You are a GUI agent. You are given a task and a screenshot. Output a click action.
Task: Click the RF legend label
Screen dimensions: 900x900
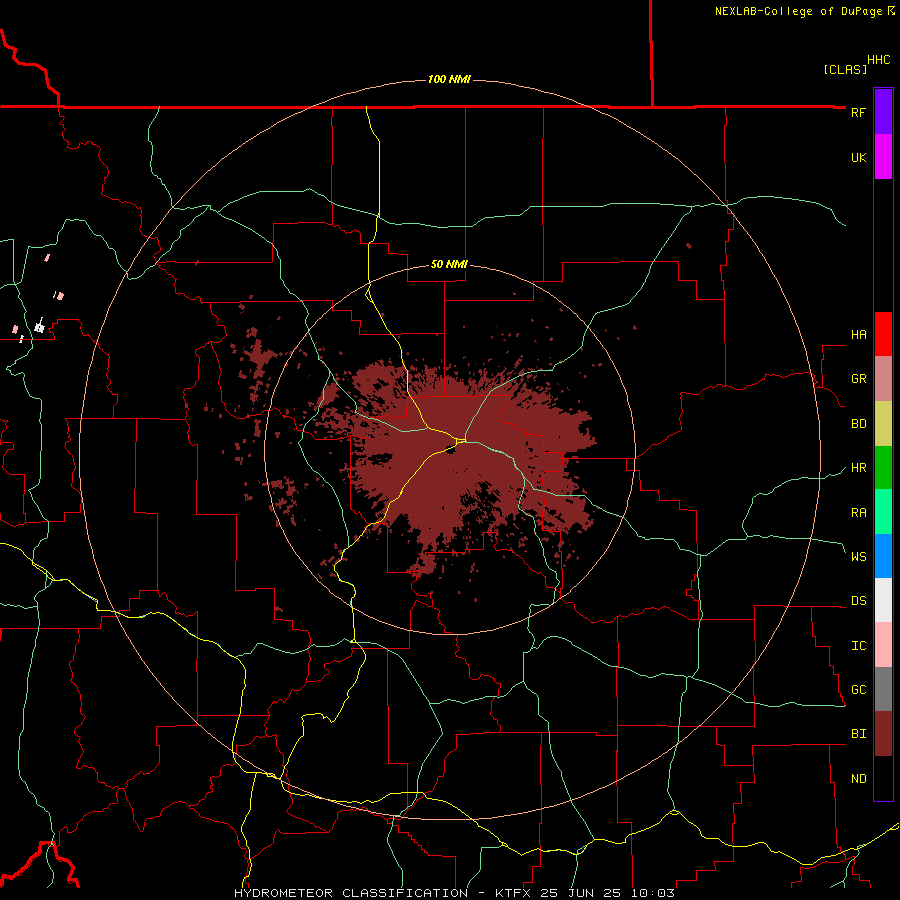pyautogui.click(x=858, y=112)
